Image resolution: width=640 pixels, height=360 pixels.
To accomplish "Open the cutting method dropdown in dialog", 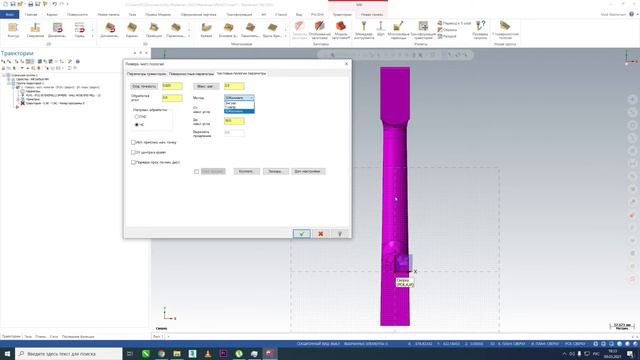I will click(x=239, y=98).
